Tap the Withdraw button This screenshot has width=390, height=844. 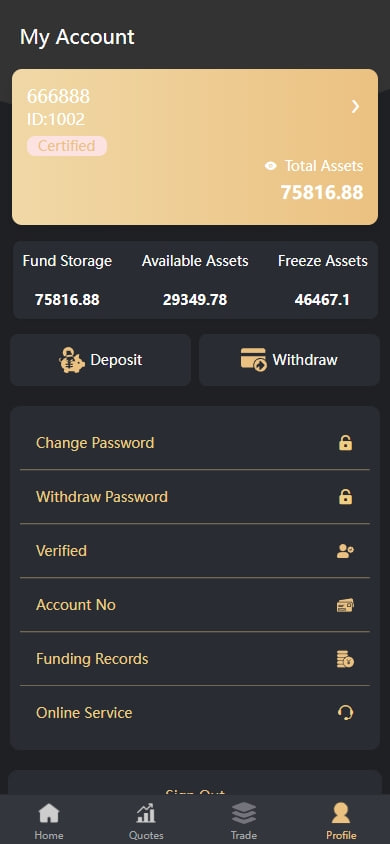pos(289,360)
